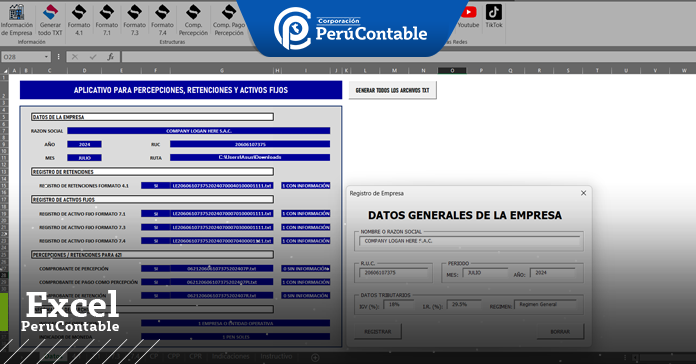Switch to the CPR sheet tab
The width and height of the screenshot is (696, 364).
click(195, 356)
